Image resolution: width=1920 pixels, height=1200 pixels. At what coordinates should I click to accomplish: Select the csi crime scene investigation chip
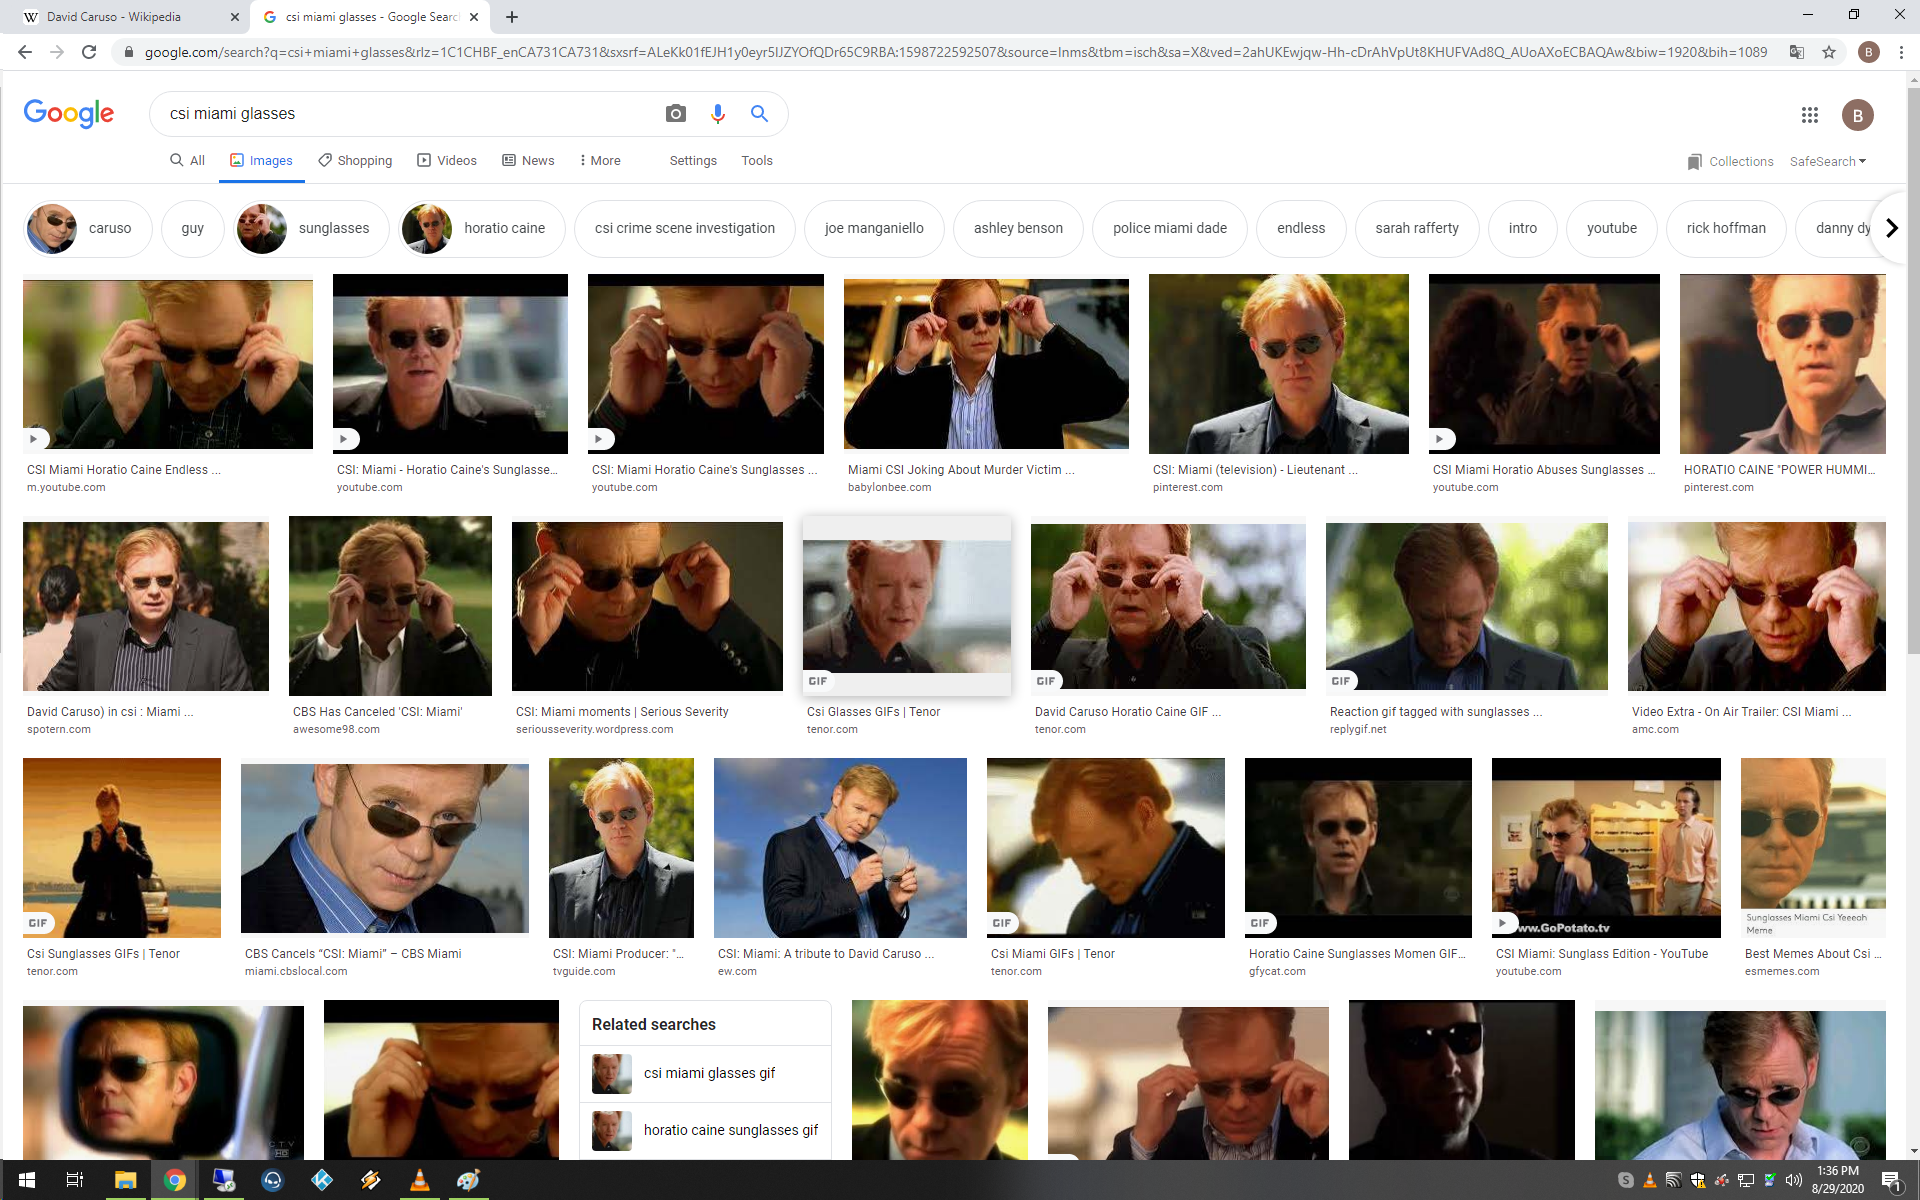685,228
